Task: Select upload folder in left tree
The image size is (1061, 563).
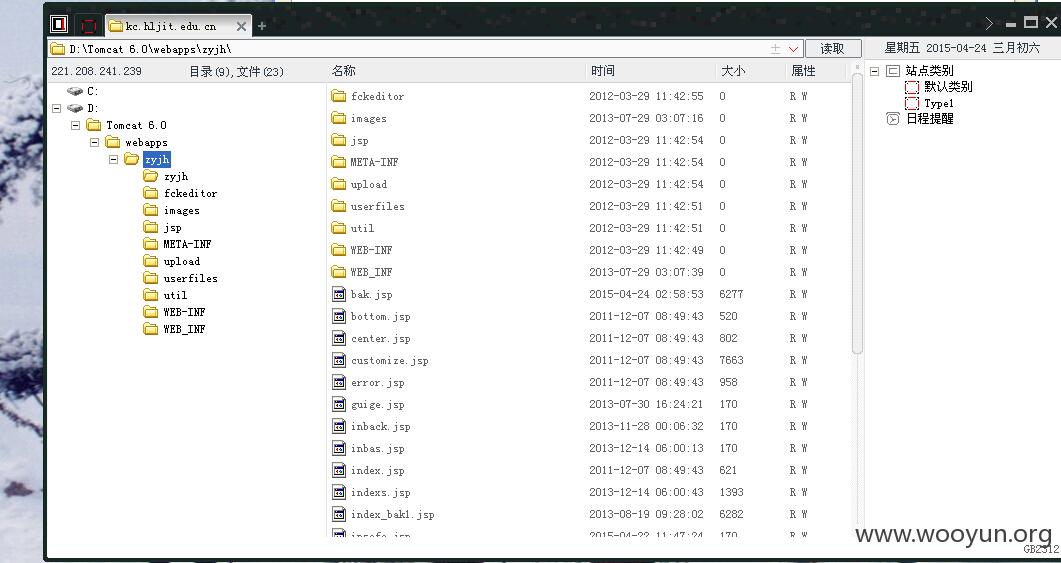Action: click(182, 261)
